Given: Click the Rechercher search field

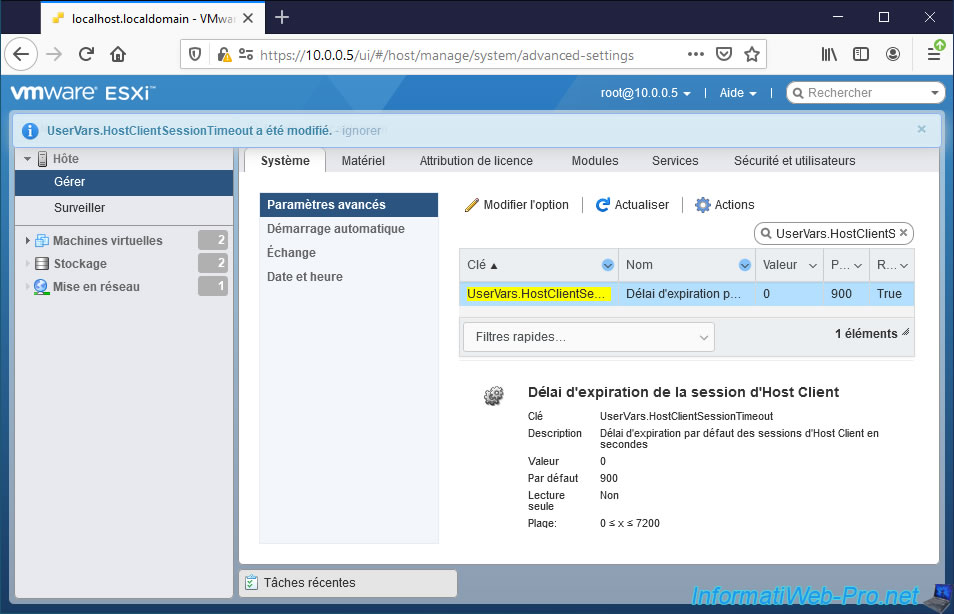Looking at the screenshot, I should pos(865,93).
